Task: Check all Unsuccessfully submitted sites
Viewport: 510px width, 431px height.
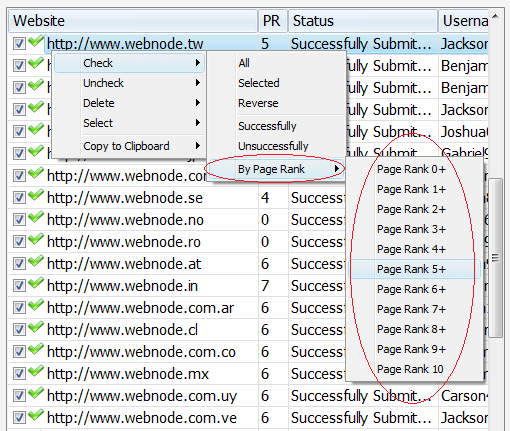Action: coord(276,146)
